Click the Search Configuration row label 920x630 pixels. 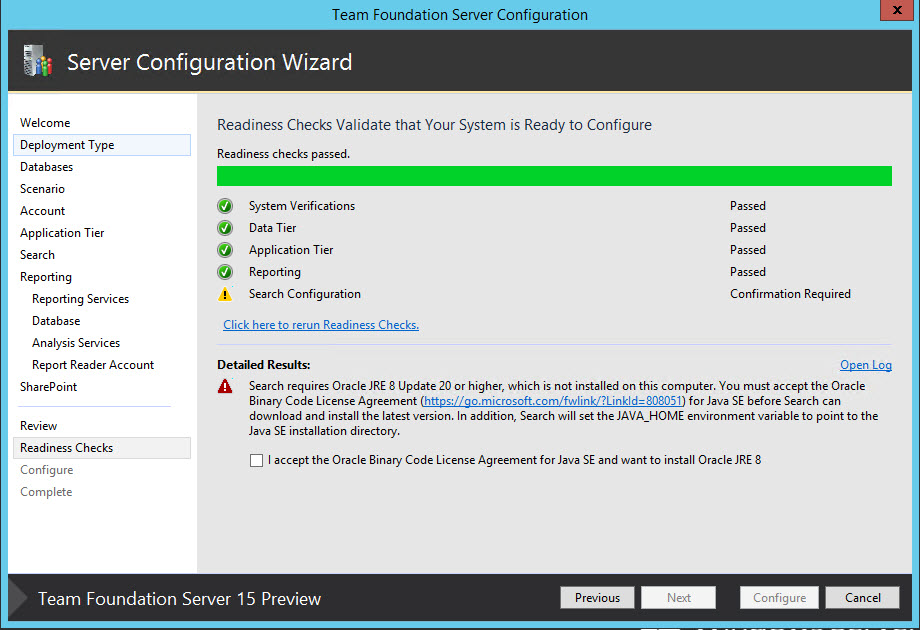[x=305, y=294]
